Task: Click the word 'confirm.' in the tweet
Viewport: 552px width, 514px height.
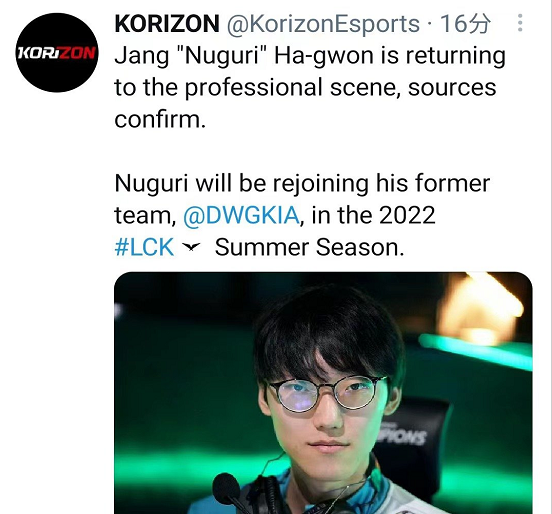Action: point(160,119)
